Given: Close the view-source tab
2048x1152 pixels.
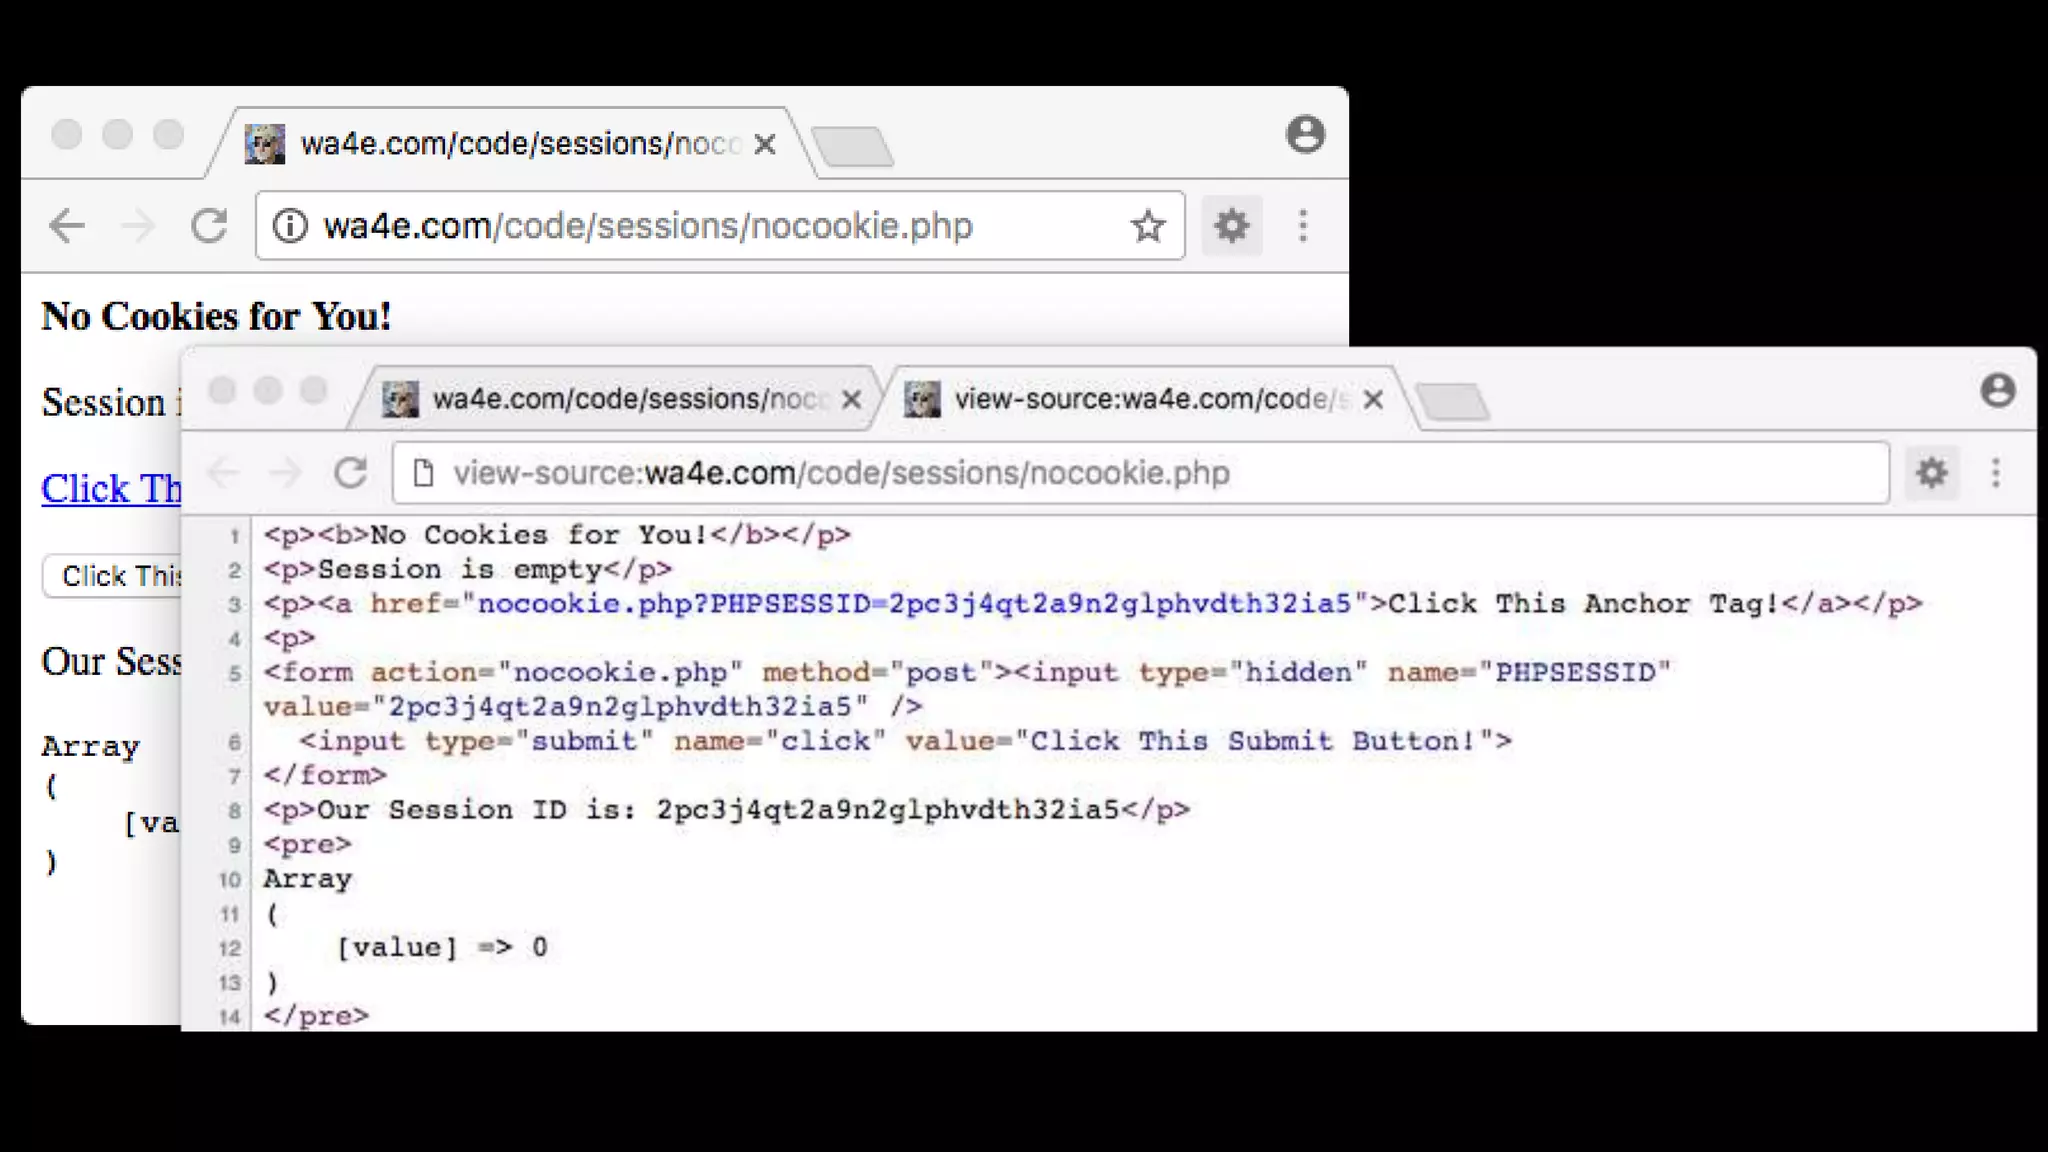Looking at the screenshot, I should (1374, 400).
